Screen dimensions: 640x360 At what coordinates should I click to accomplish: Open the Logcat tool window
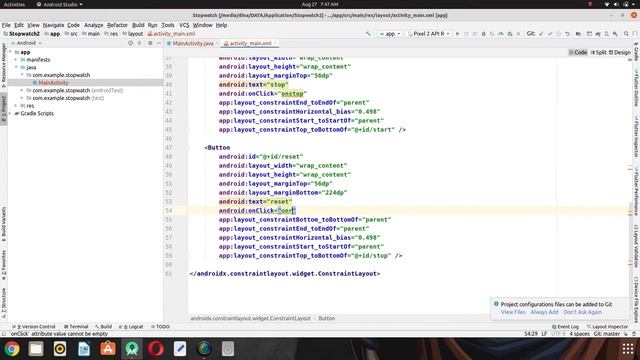coord(131,327)
